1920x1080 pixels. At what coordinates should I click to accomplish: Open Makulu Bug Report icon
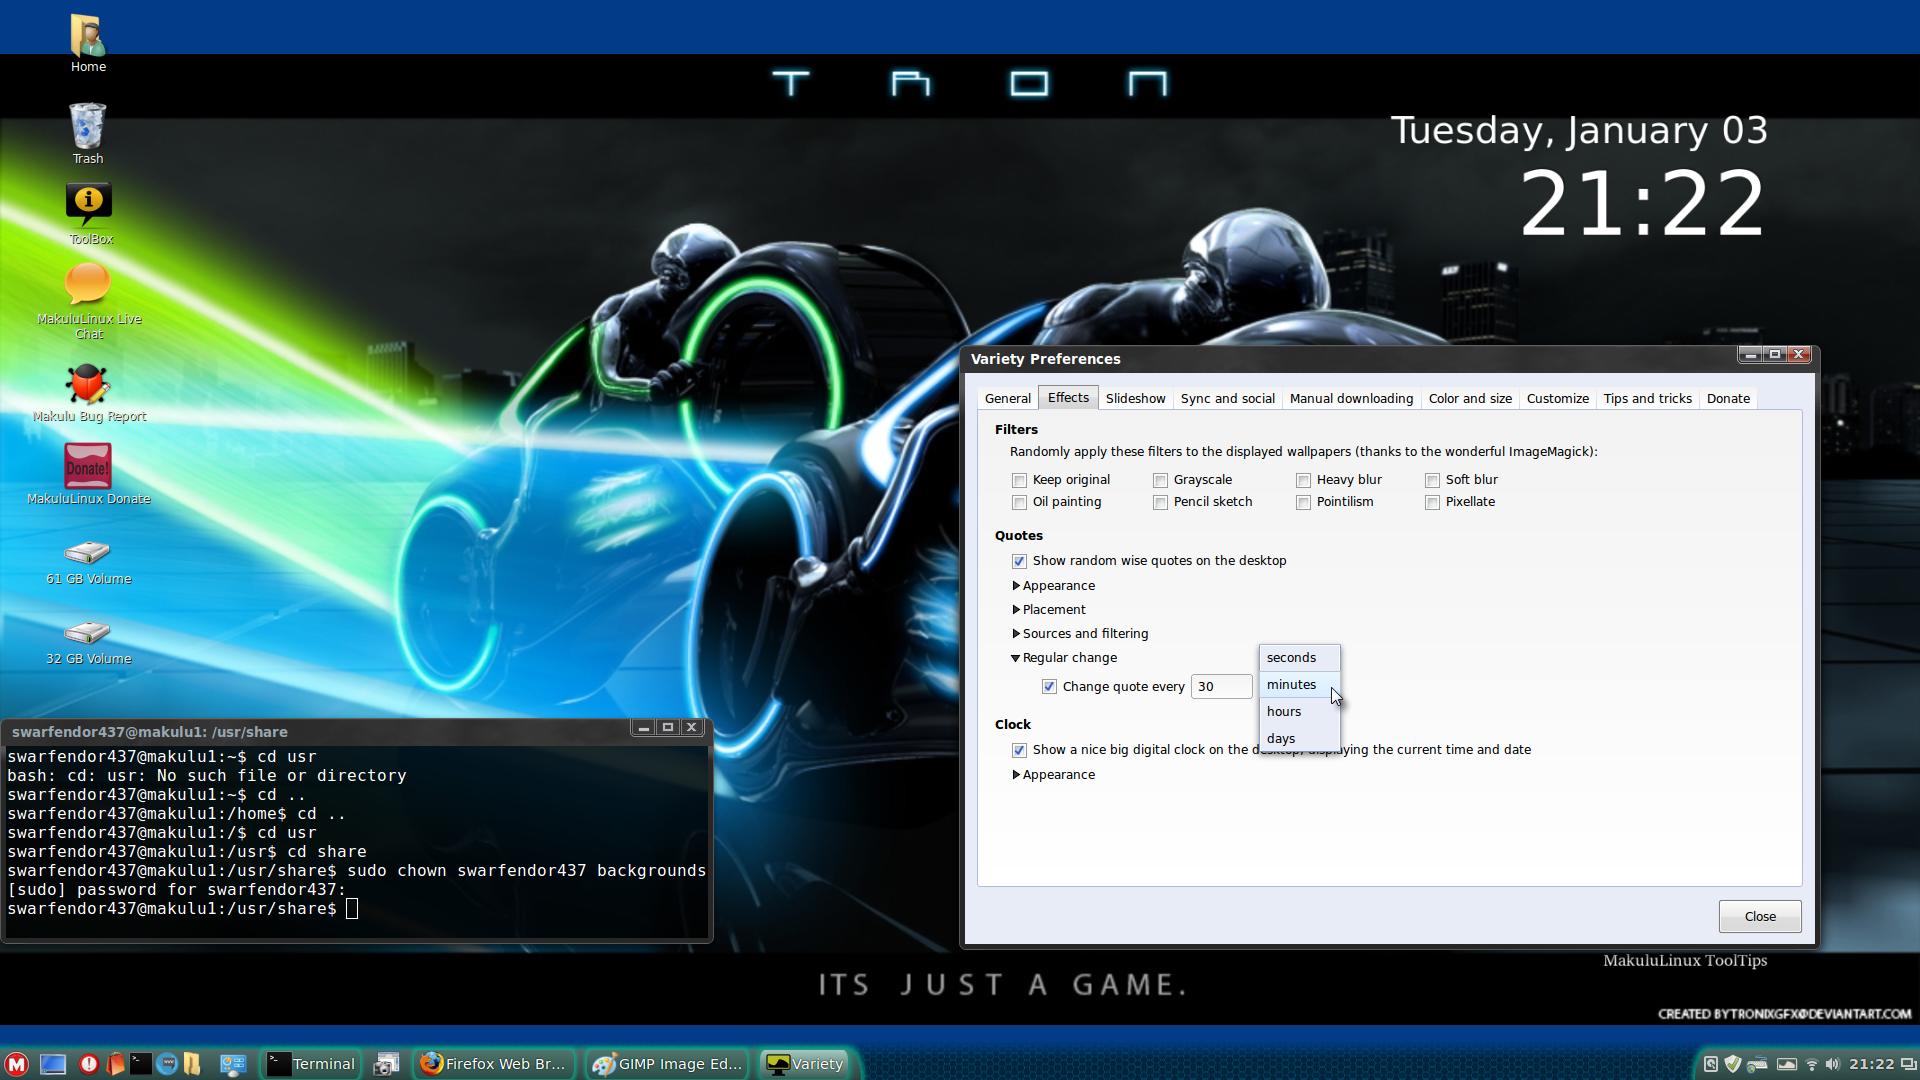pyautogui.click(x=89, y=393)
